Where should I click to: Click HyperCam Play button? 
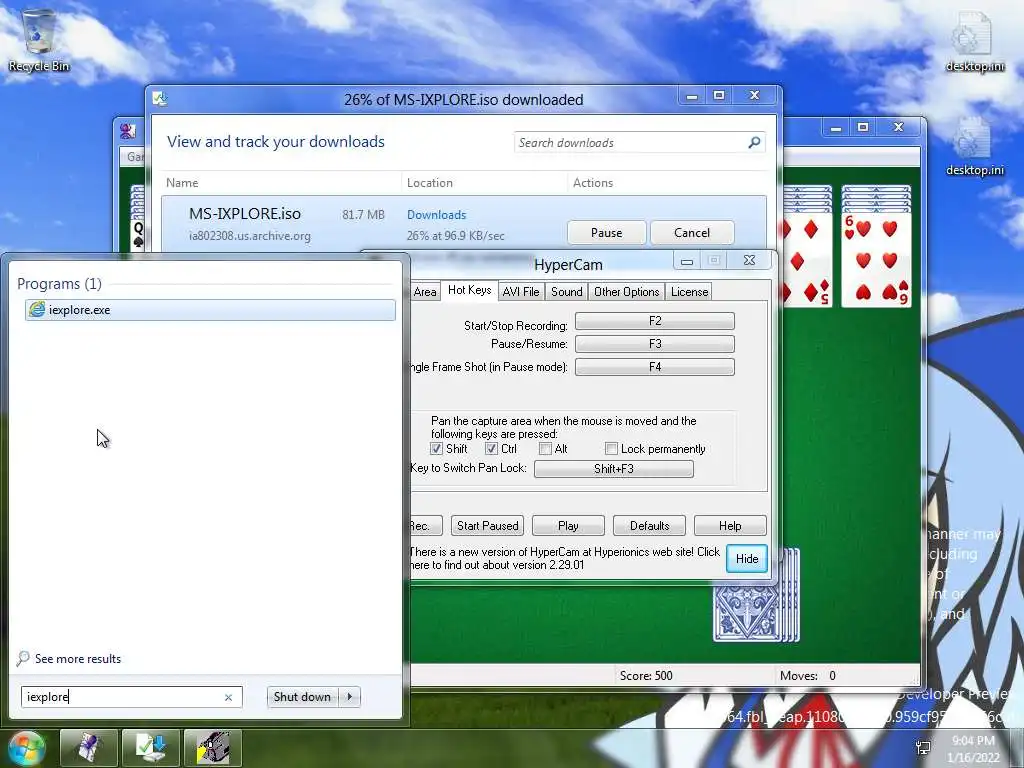(568, 526)
